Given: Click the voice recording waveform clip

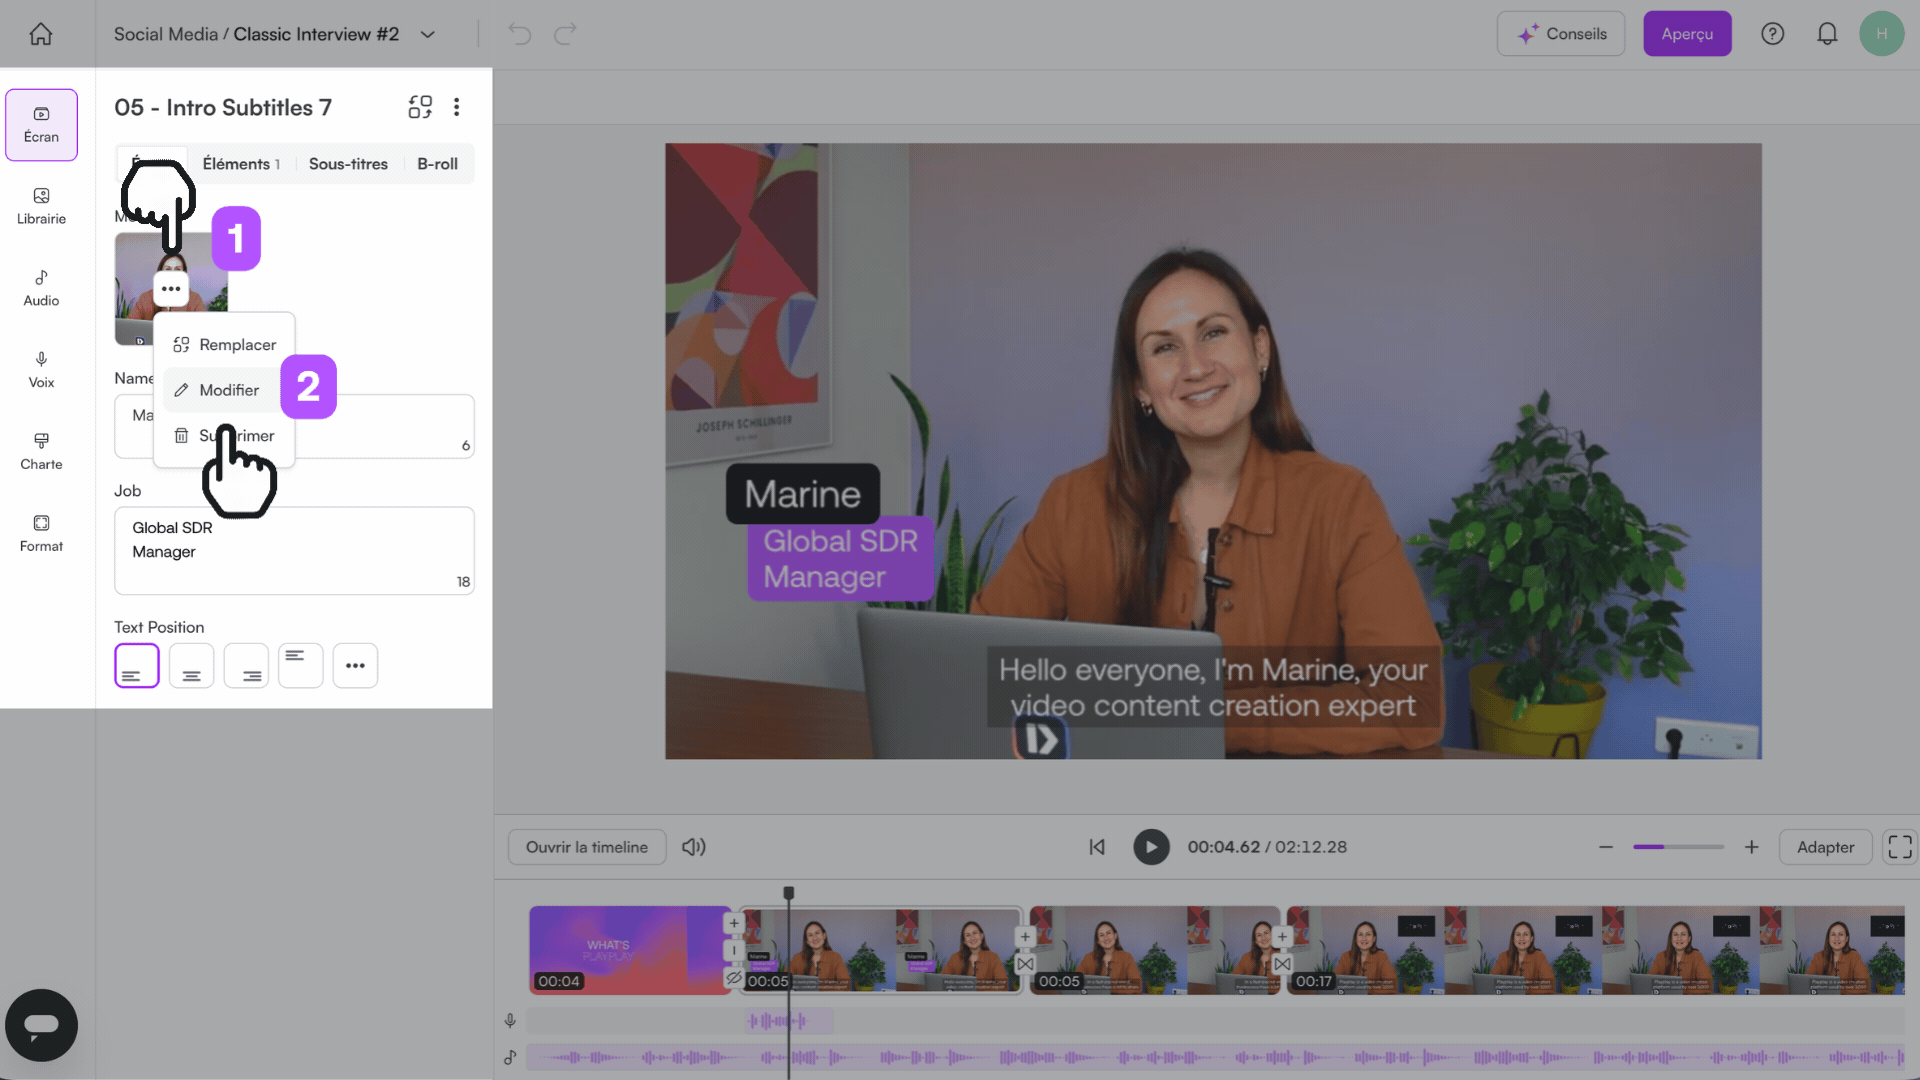Looking at the screenshot, I should (790, 1021).
